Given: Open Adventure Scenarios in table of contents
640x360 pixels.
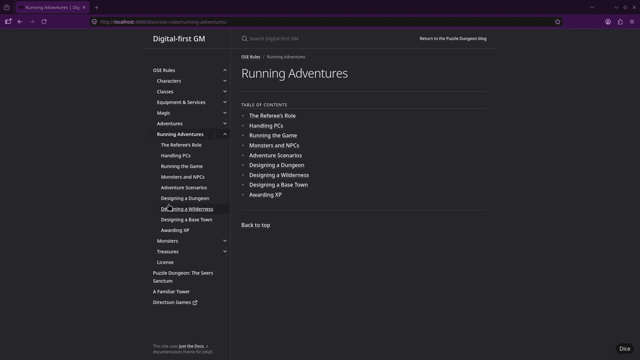Looking at the screenshot, I should coord(276,155).
